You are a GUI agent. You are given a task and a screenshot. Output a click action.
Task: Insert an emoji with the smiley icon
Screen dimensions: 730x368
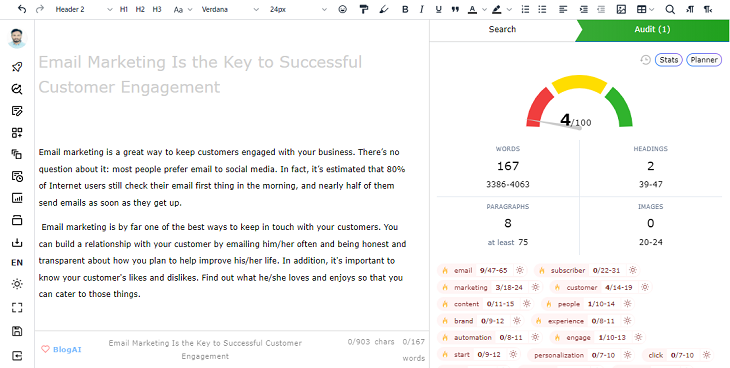coord(343,9)
